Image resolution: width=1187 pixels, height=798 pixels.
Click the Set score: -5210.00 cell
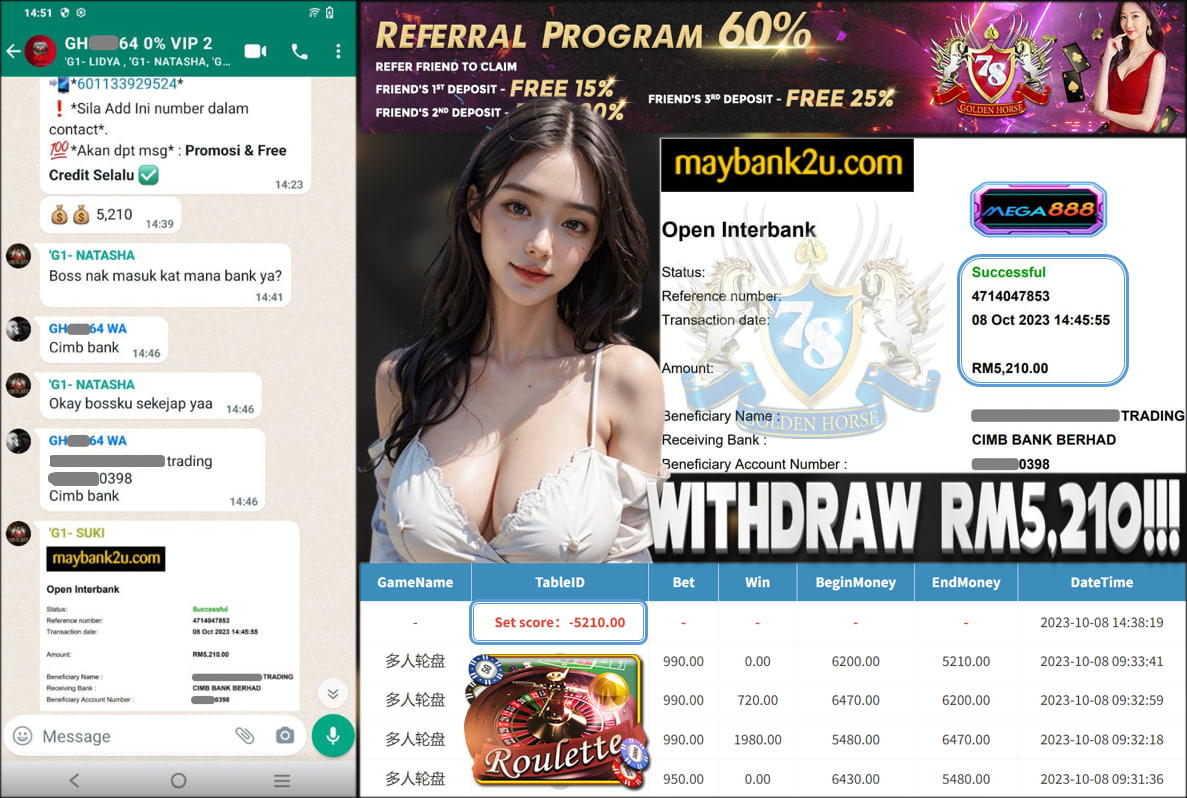(x=559, y=622)
